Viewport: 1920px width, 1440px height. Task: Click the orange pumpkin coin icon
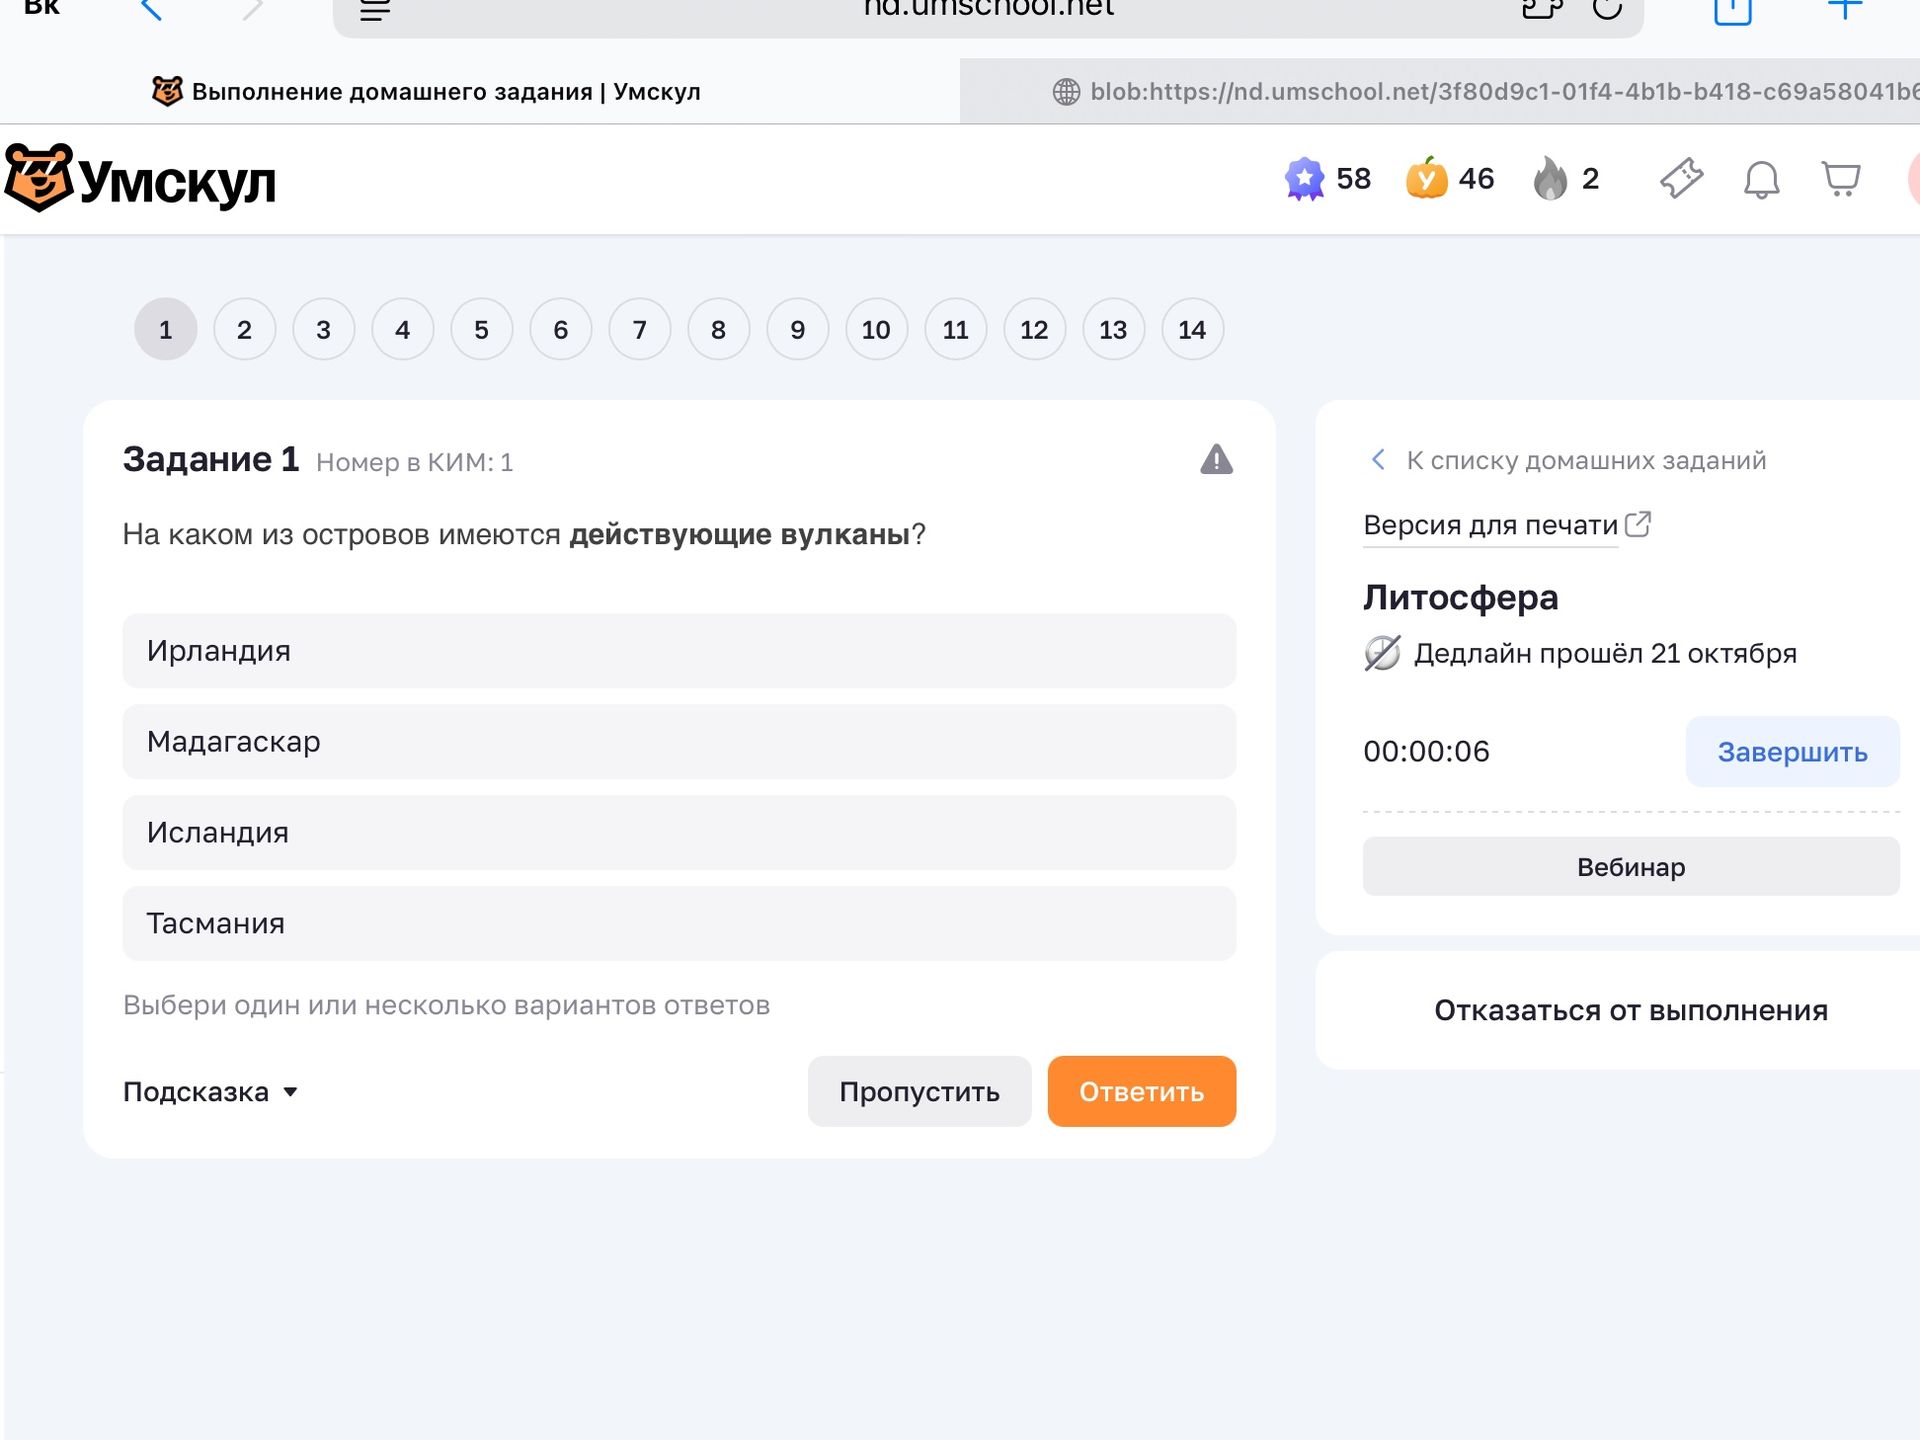1427,178
